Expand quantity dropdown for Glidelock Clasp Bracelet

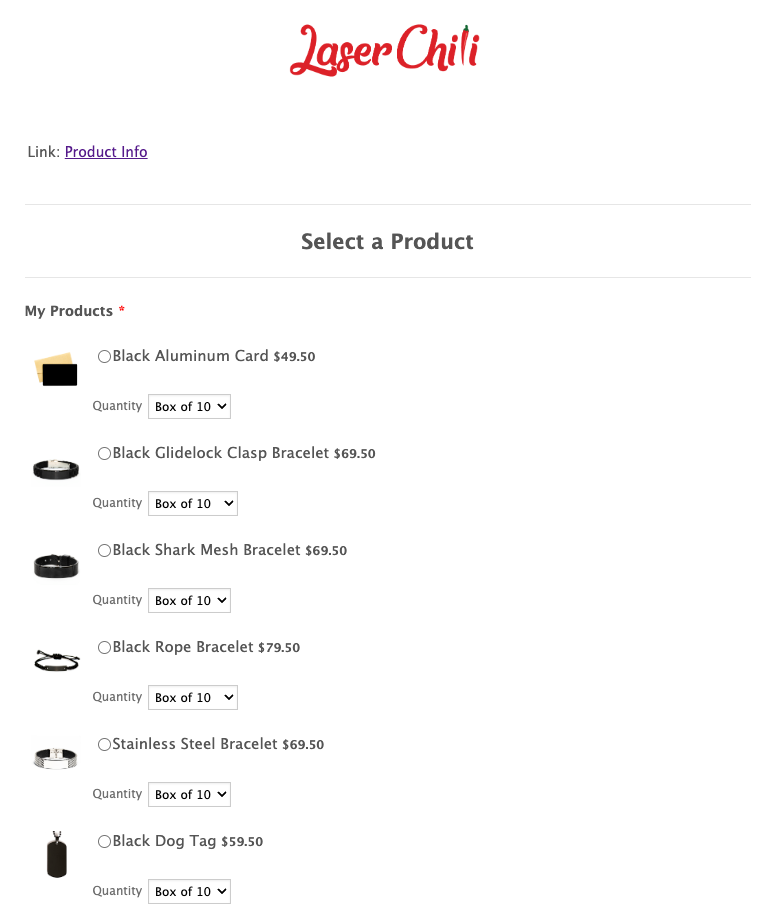pyautogui.click(x=193, y=504)
